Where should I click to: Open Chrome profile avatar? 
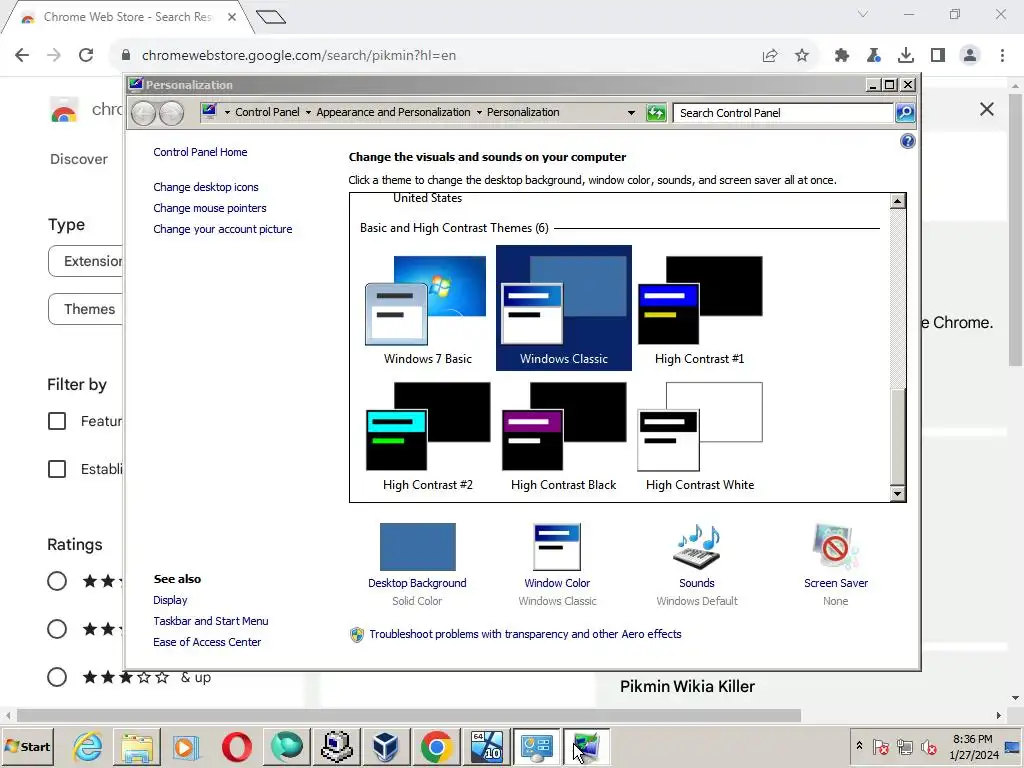(970, 56)
